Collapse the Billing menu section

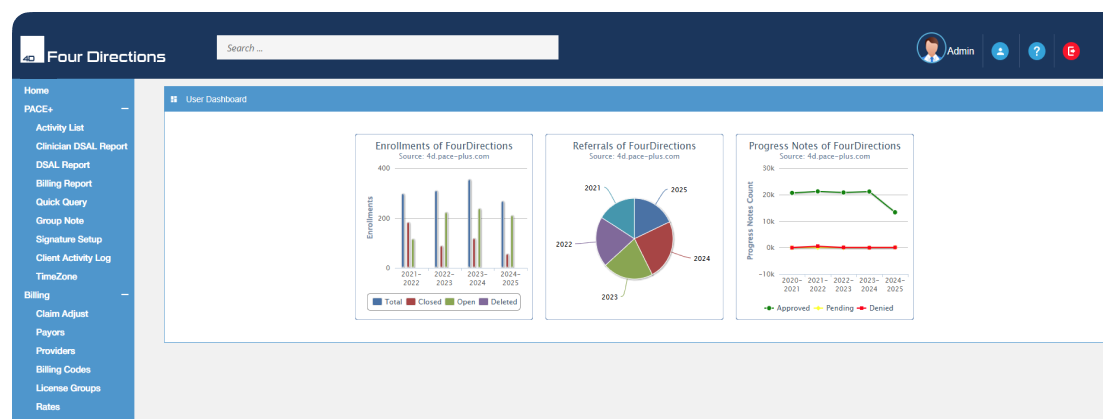(x=124, y=295)
